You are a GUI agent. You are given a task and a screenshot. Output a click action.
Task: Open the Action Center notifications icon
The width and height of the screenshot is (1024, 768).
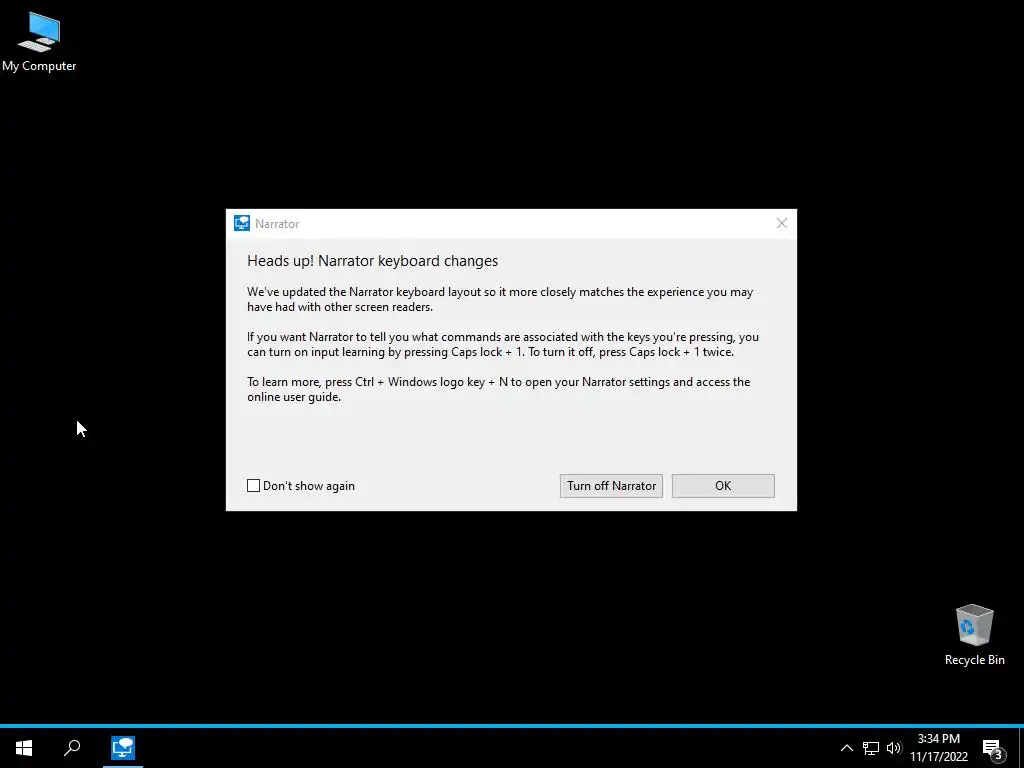pyautogui.click(x=993, y=748)
